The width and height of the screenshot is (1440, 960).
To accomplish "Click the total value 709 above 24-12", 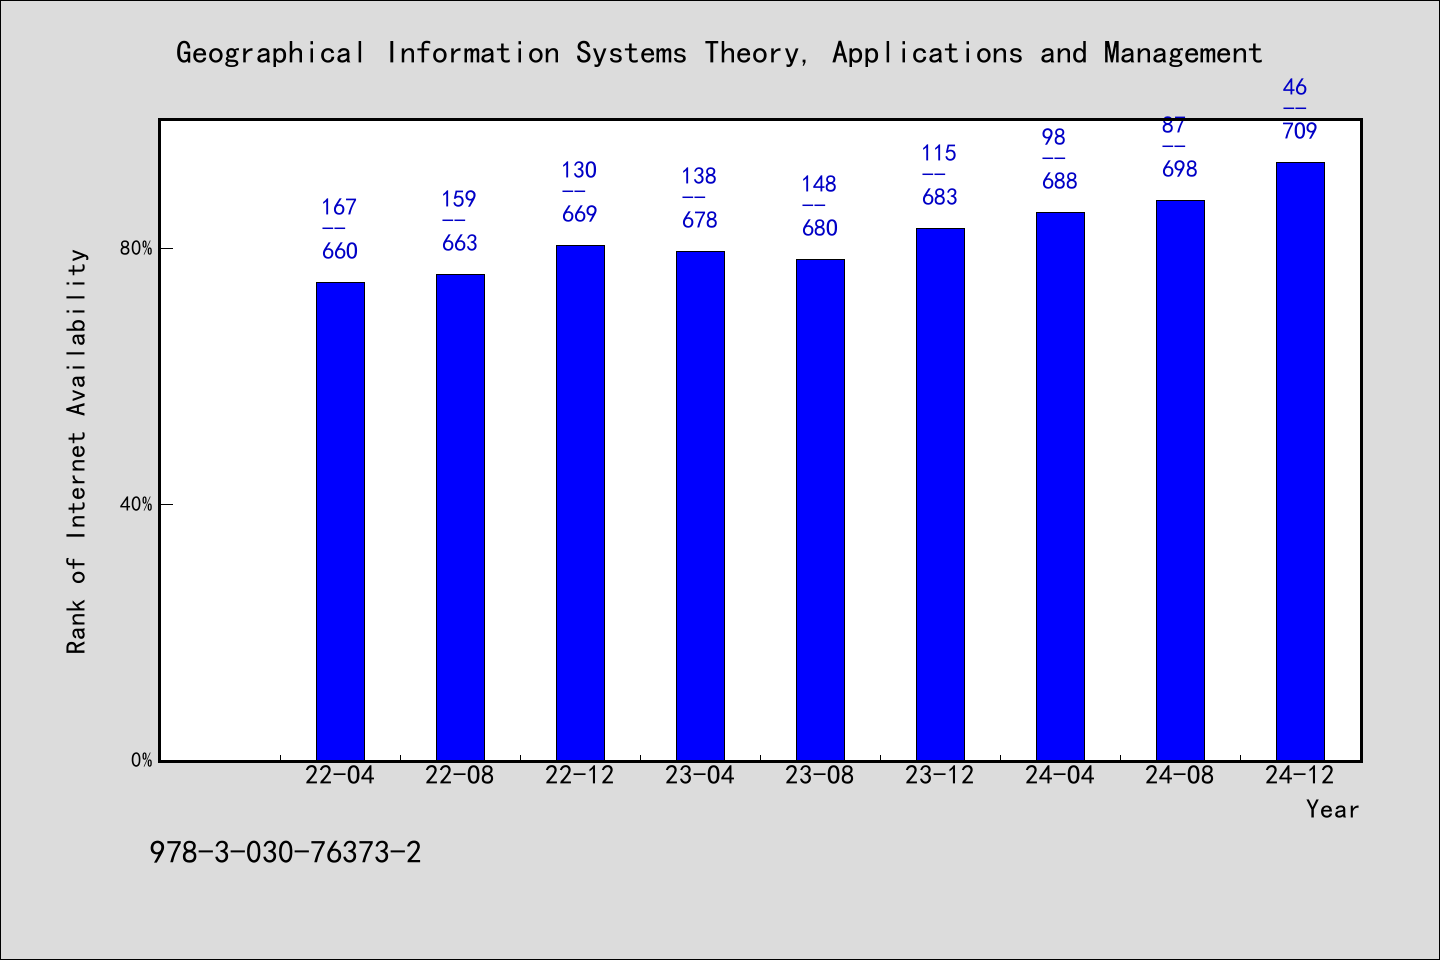I will [1300, 131].
